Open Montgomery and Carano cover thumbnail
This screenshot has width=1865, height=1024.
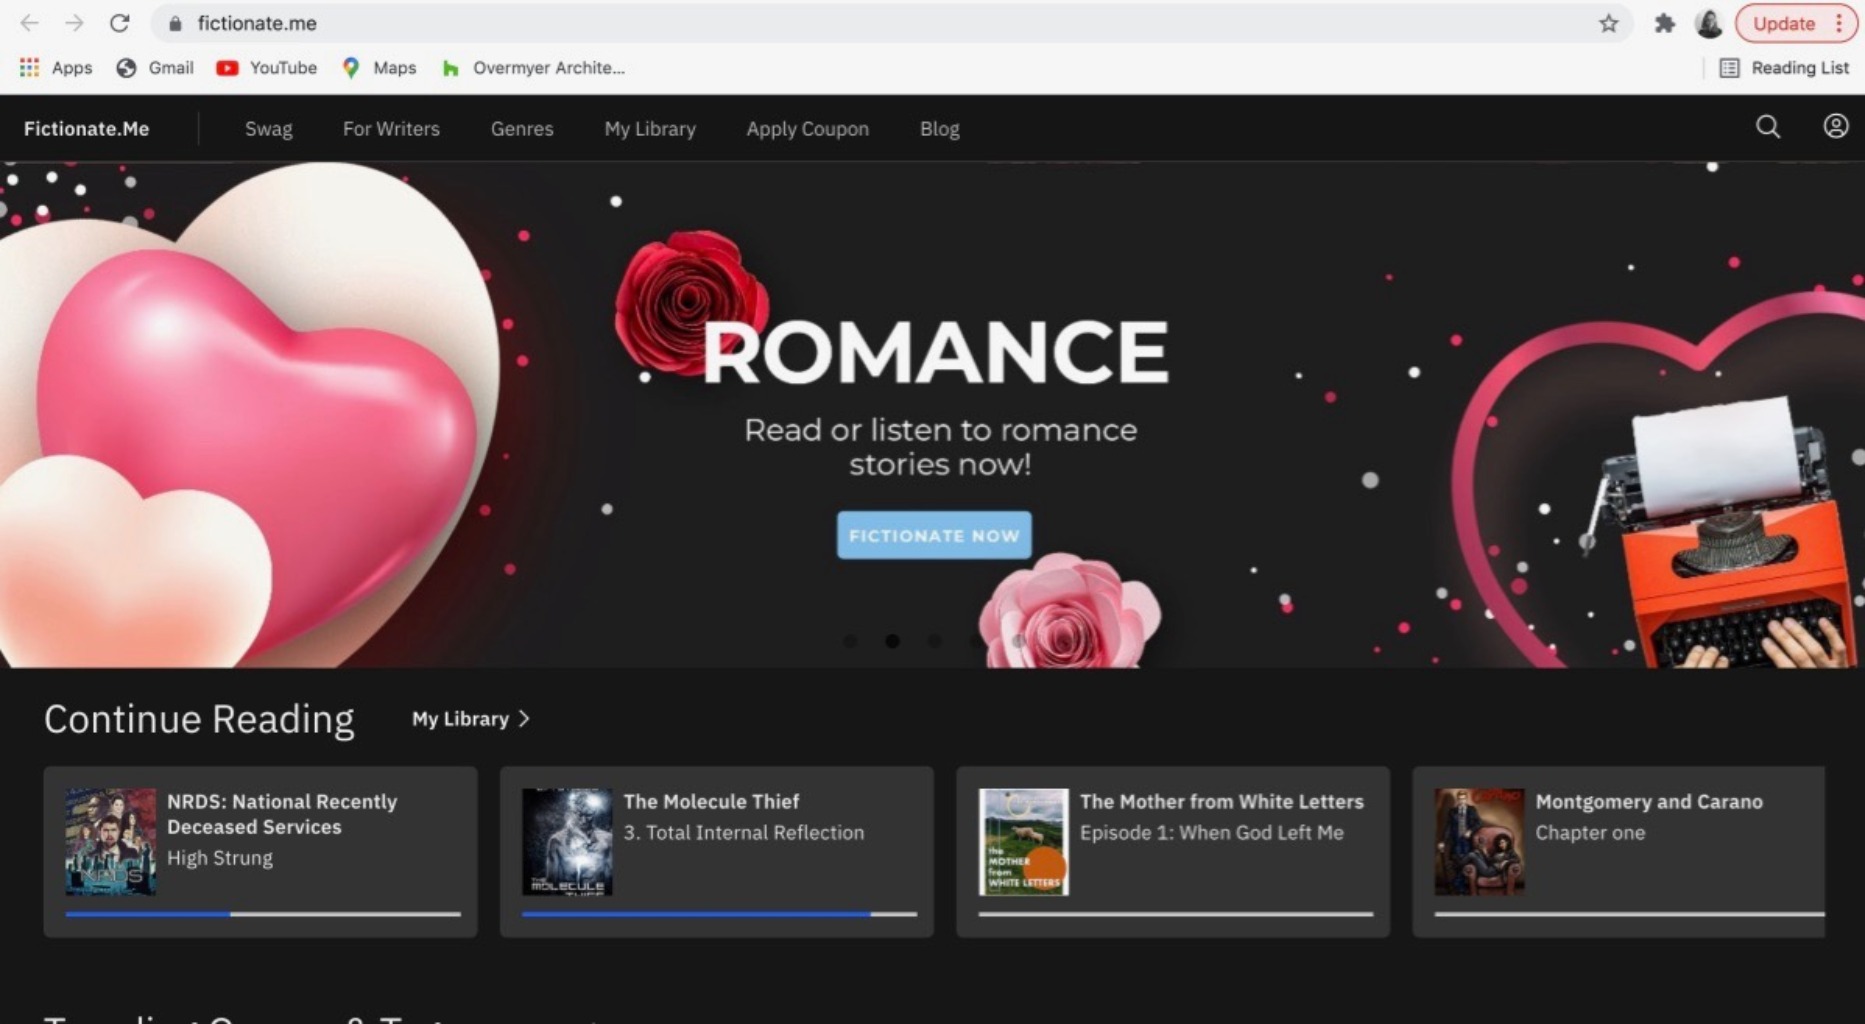[x=1479, y=841]
